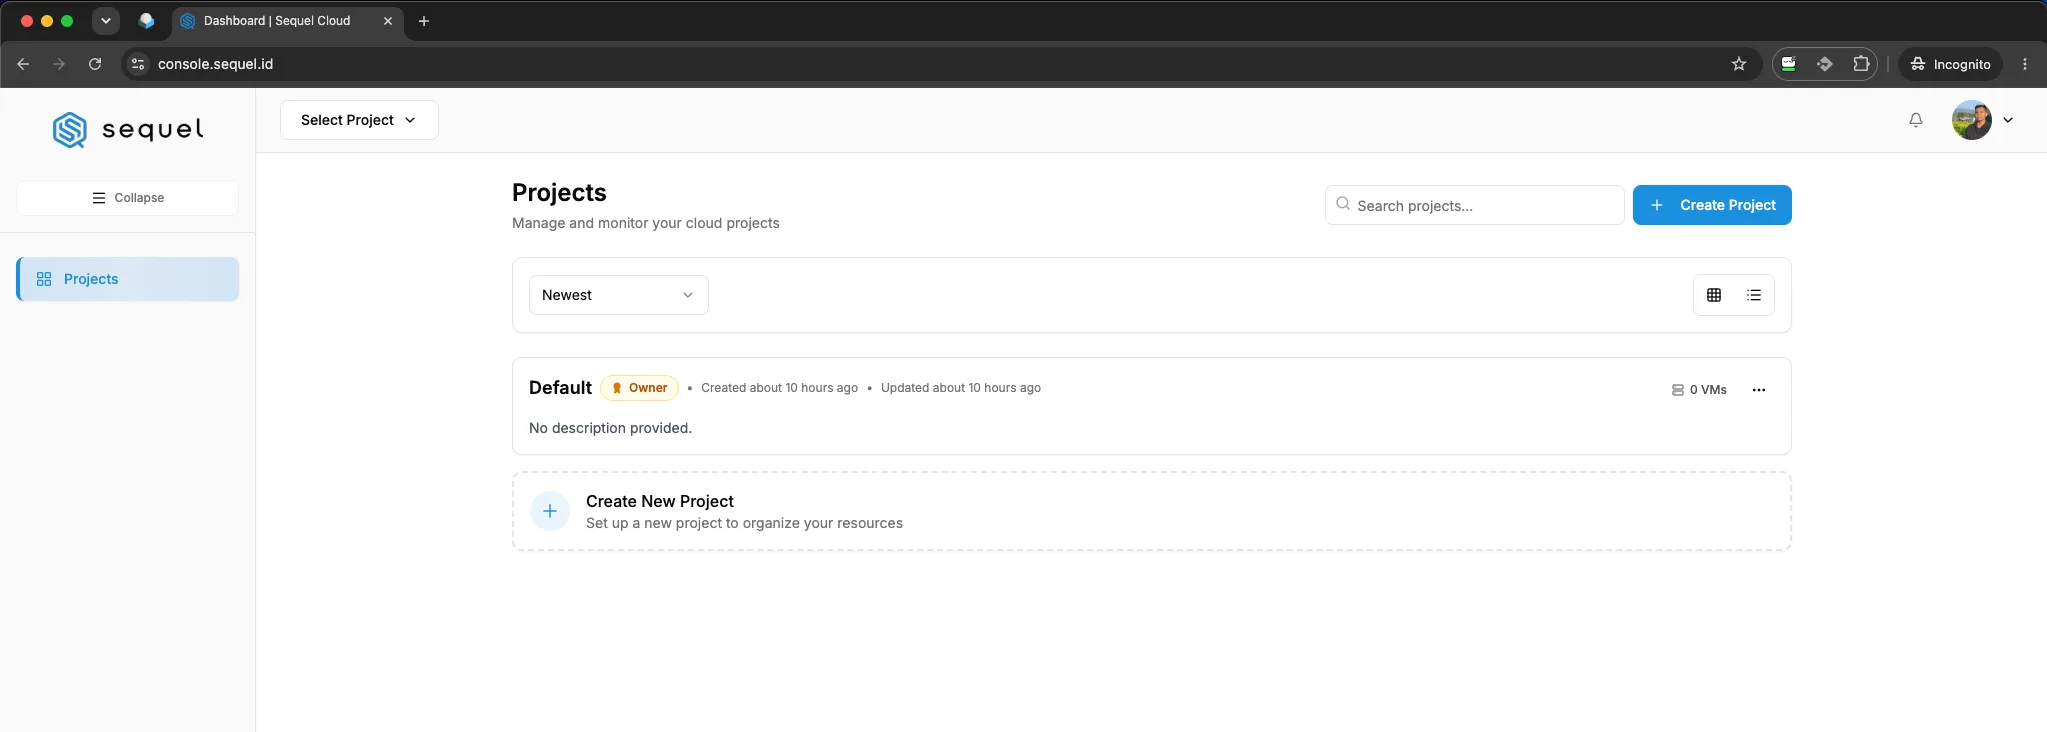This screenshot has height=732, width=2047.
Task: Open Chrome's three-dot menu
Action: point(2025,64)
